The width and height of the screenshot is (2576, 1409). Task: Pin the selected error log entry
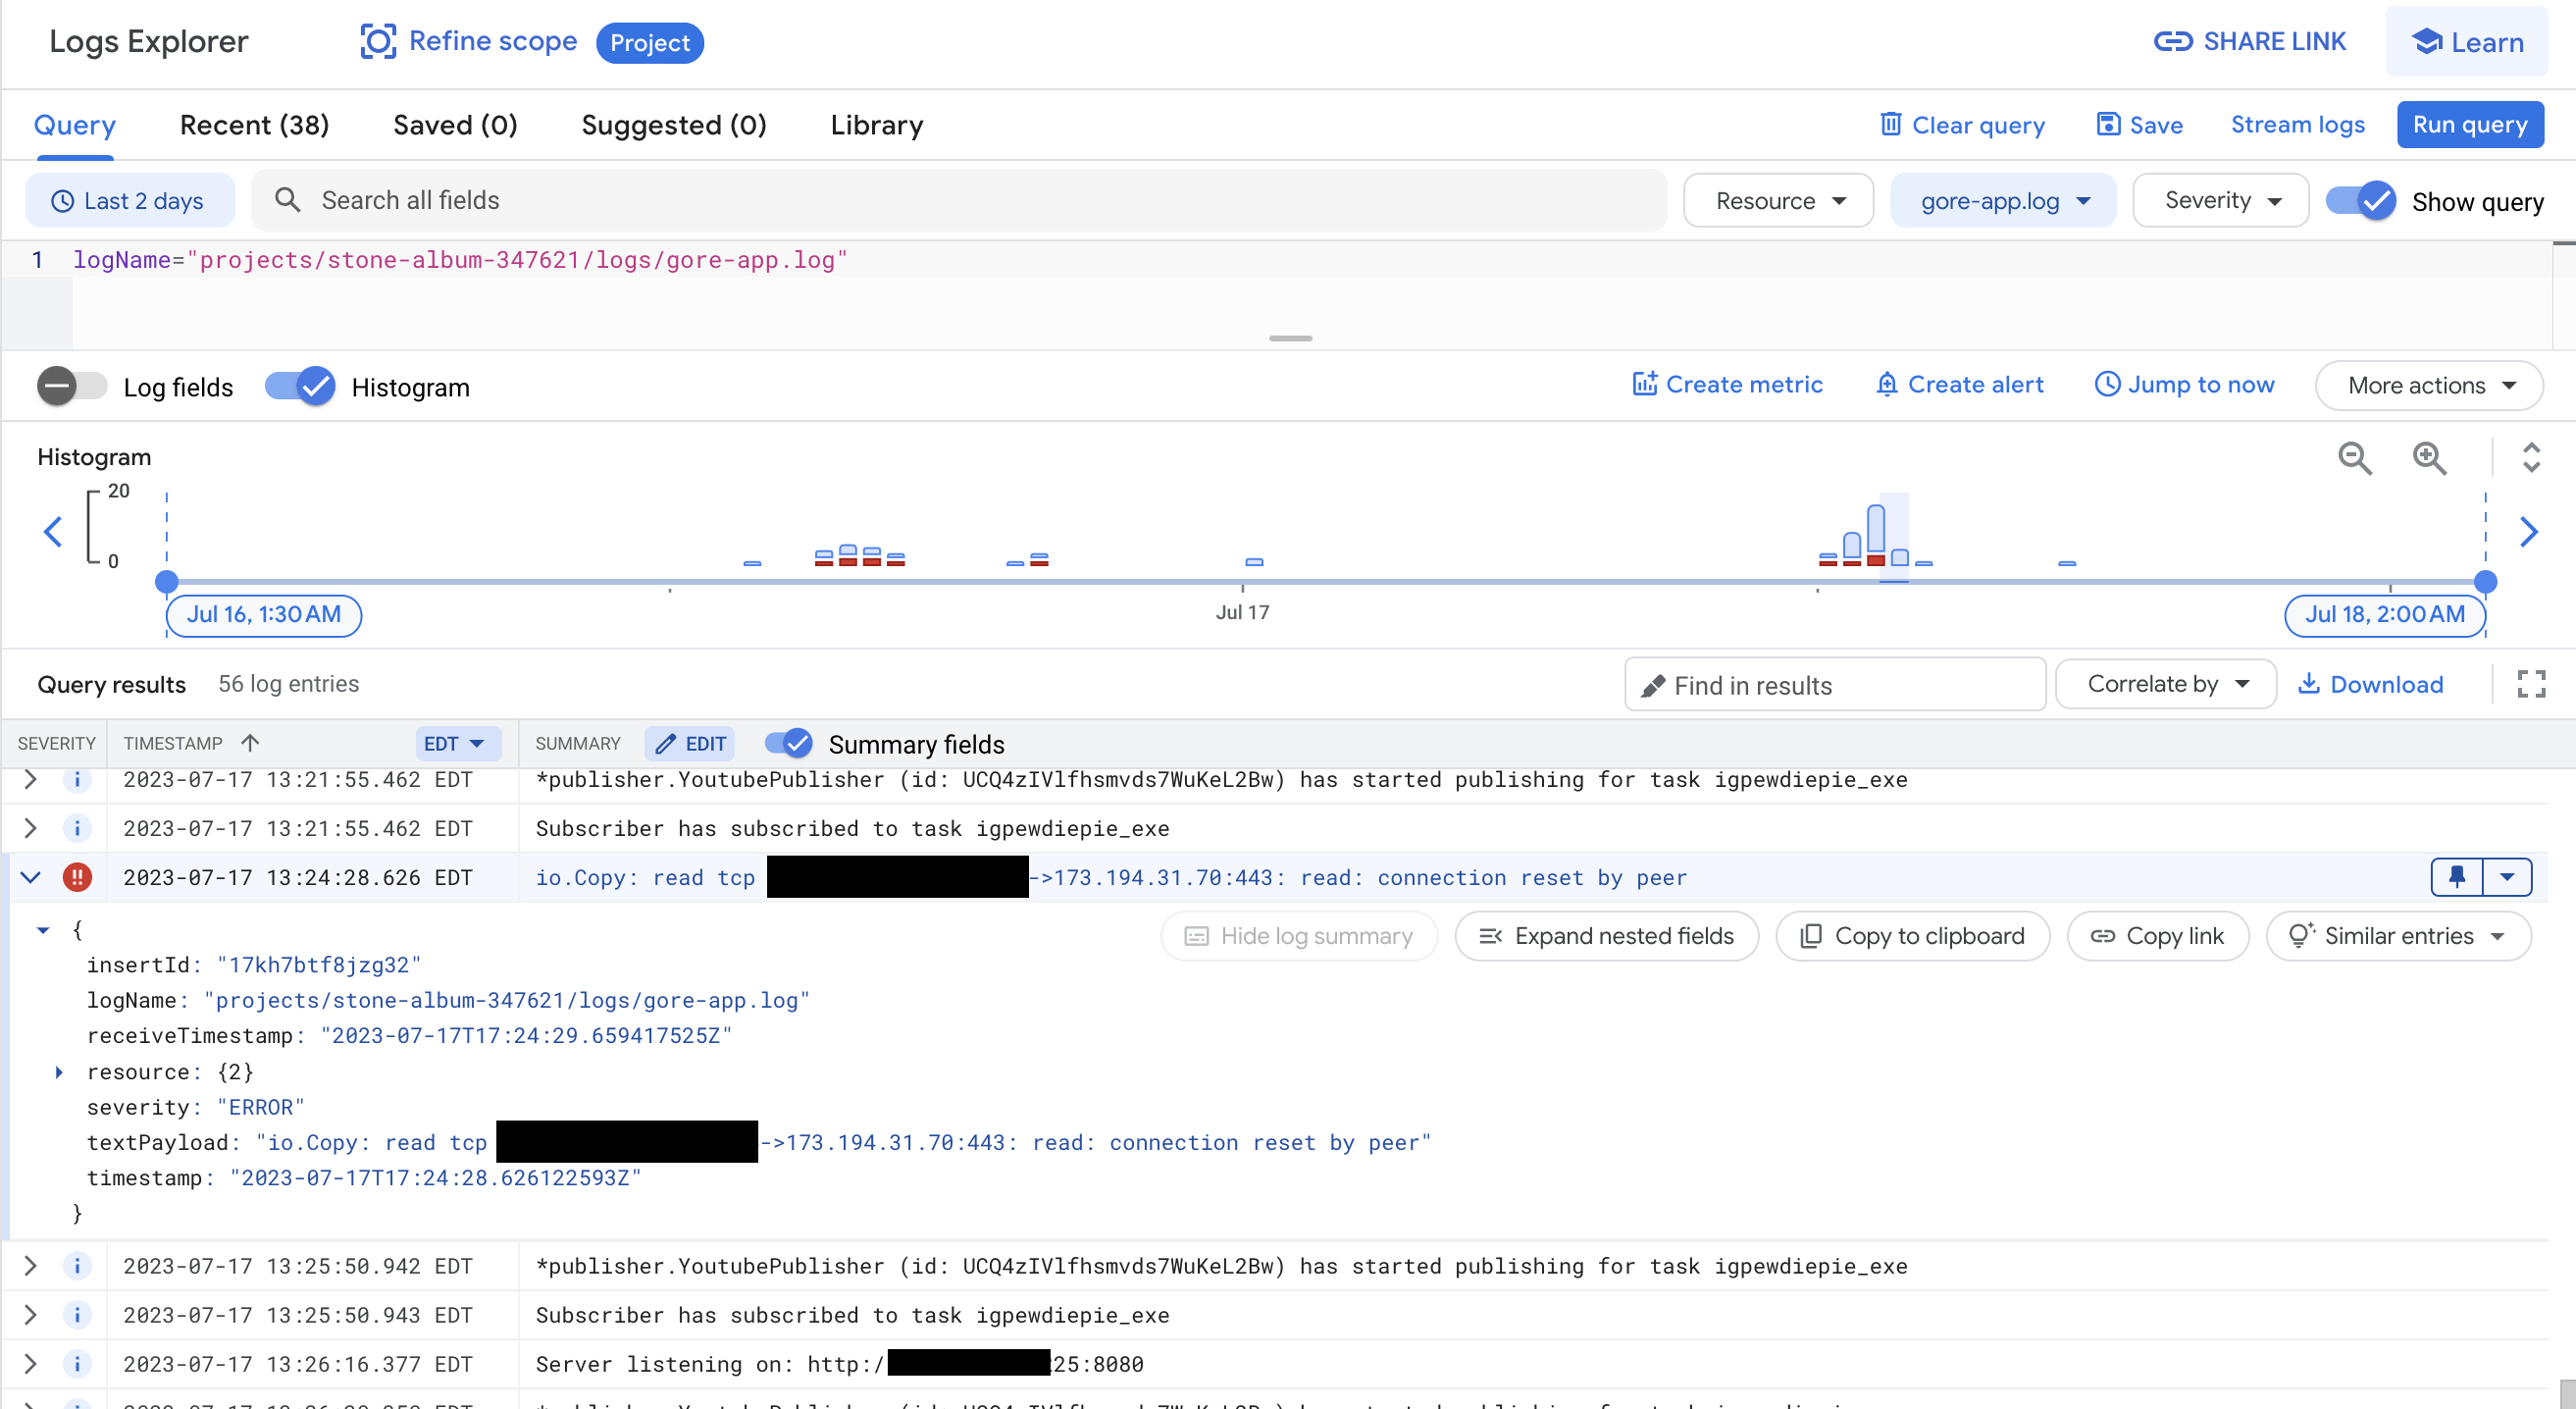[2456, 877]
